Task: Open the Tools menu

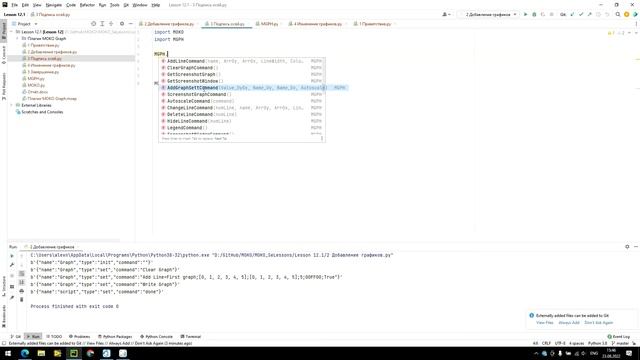Action: (x=115, y=5)
